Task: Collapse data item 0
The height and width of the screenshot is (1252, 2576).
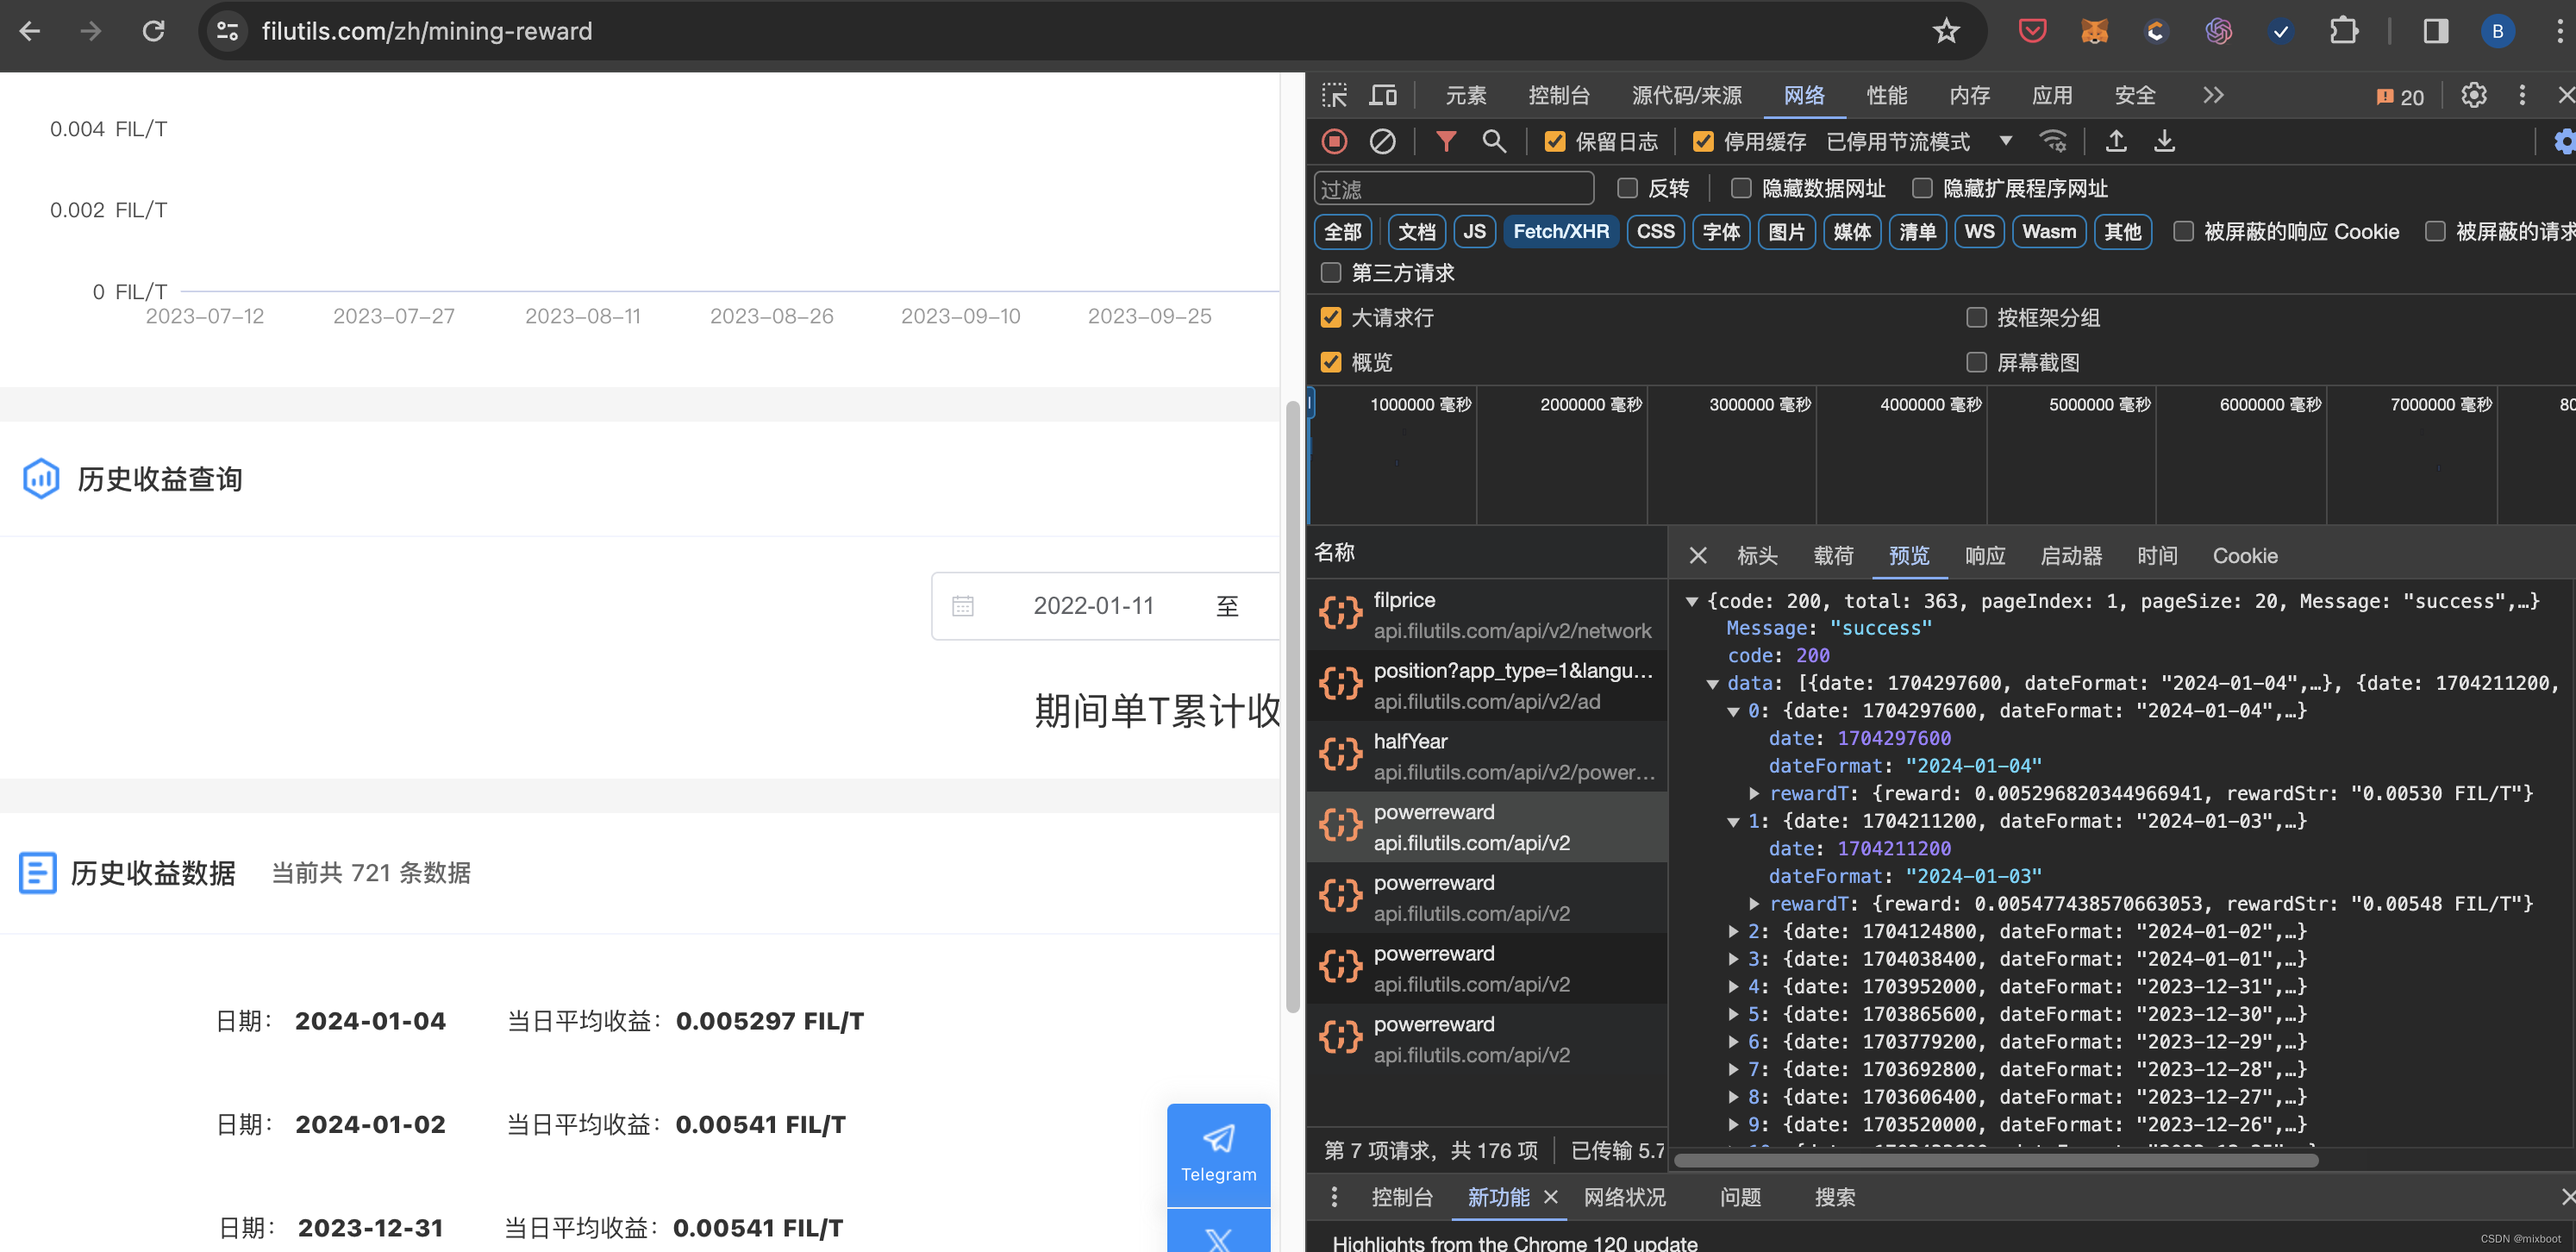Action: tap(1733, 711)
